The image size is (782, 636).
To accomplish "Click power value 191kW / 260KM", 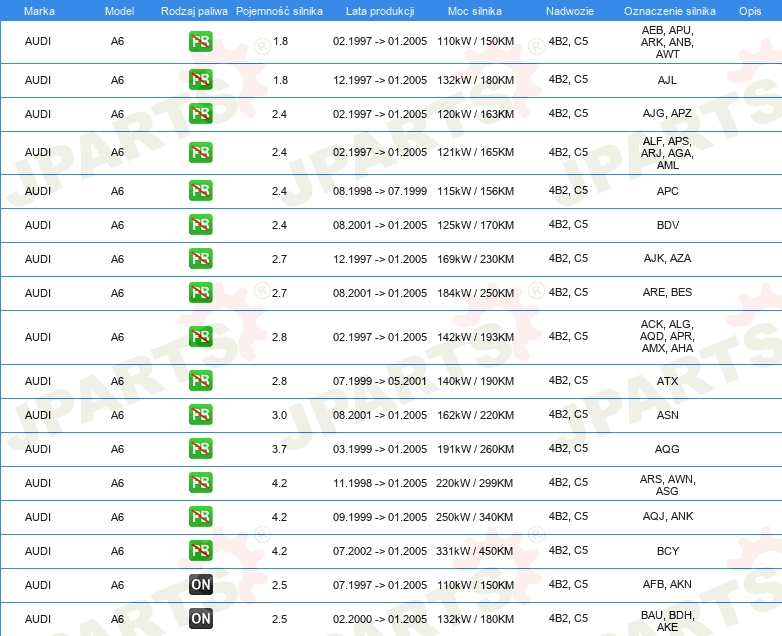I will pos(475,448).
